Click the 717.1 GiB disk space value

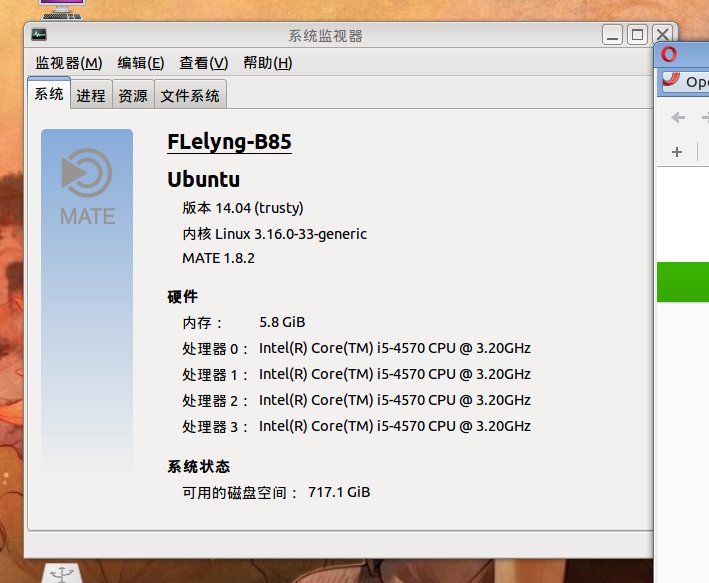pos(339,492)
